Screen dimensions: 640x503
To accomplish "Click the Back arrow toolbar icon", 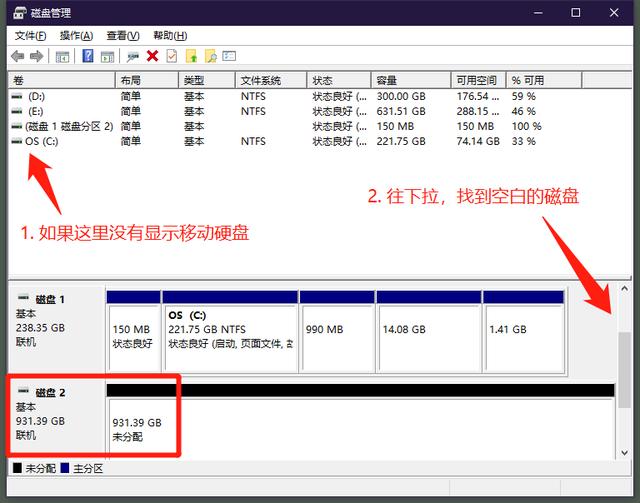I will point(17,56).
